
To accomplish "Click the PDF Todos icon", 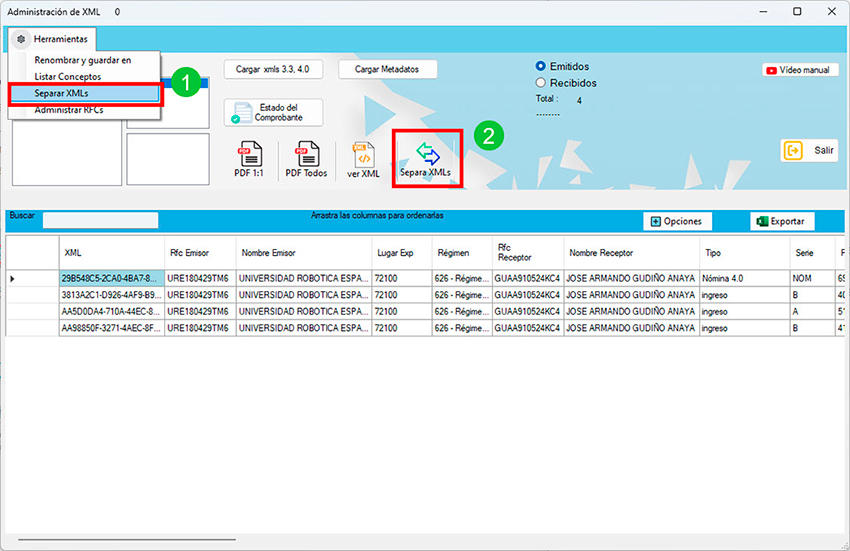I will (x=306, y=157).
